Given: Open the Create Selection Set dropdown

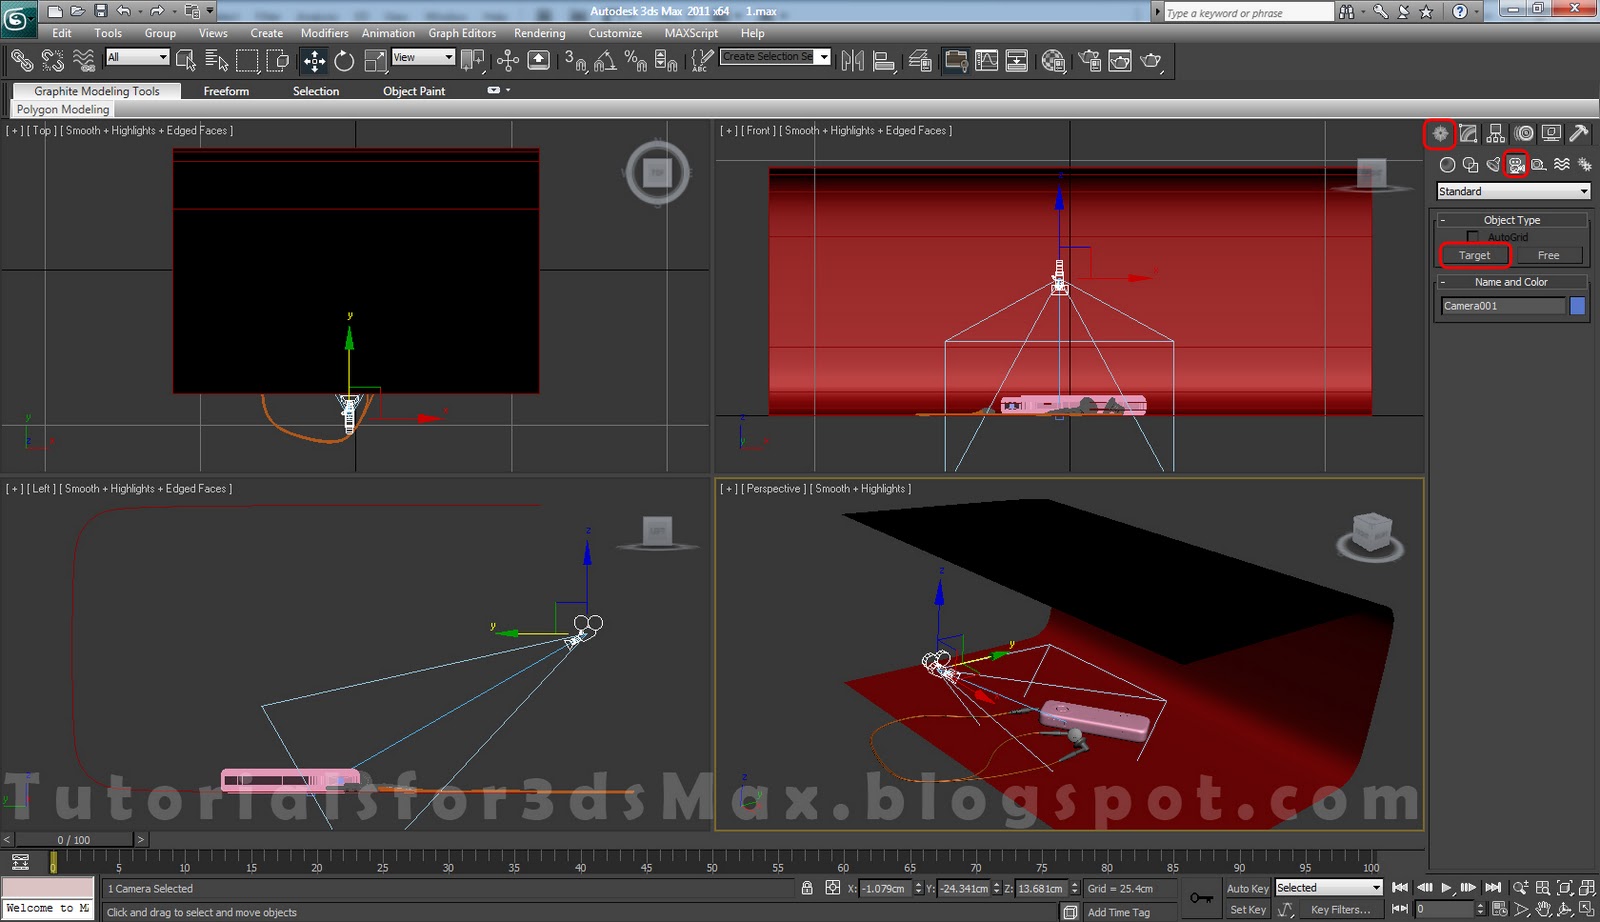Looking at the screenshot, I should click(x=776, y=57).
